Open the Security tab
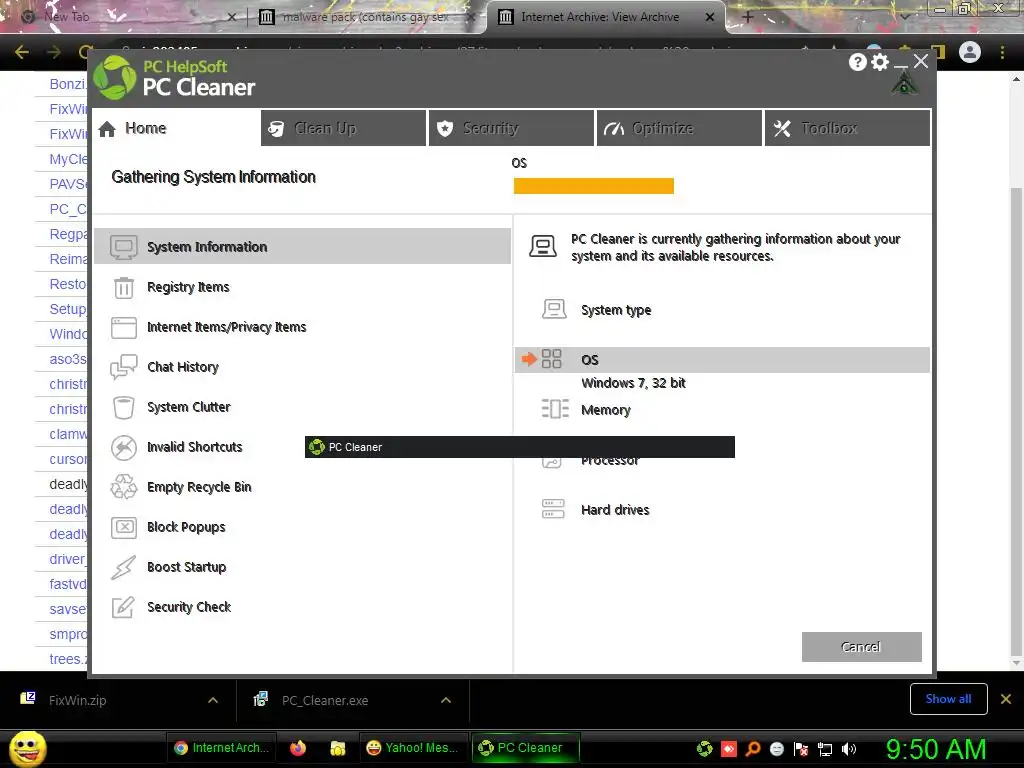Image resolution: width=1024 pixels, height=768 pixels. pos(511,128)
